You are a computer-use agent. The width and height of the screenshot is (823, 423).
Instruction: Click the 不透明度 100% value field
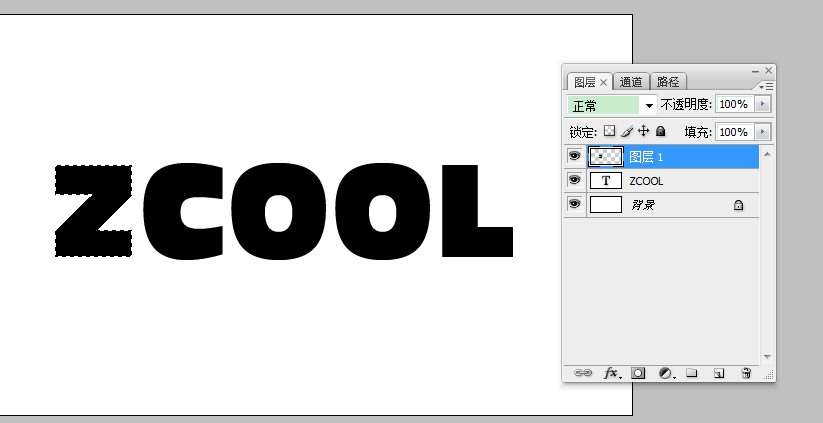735,104
